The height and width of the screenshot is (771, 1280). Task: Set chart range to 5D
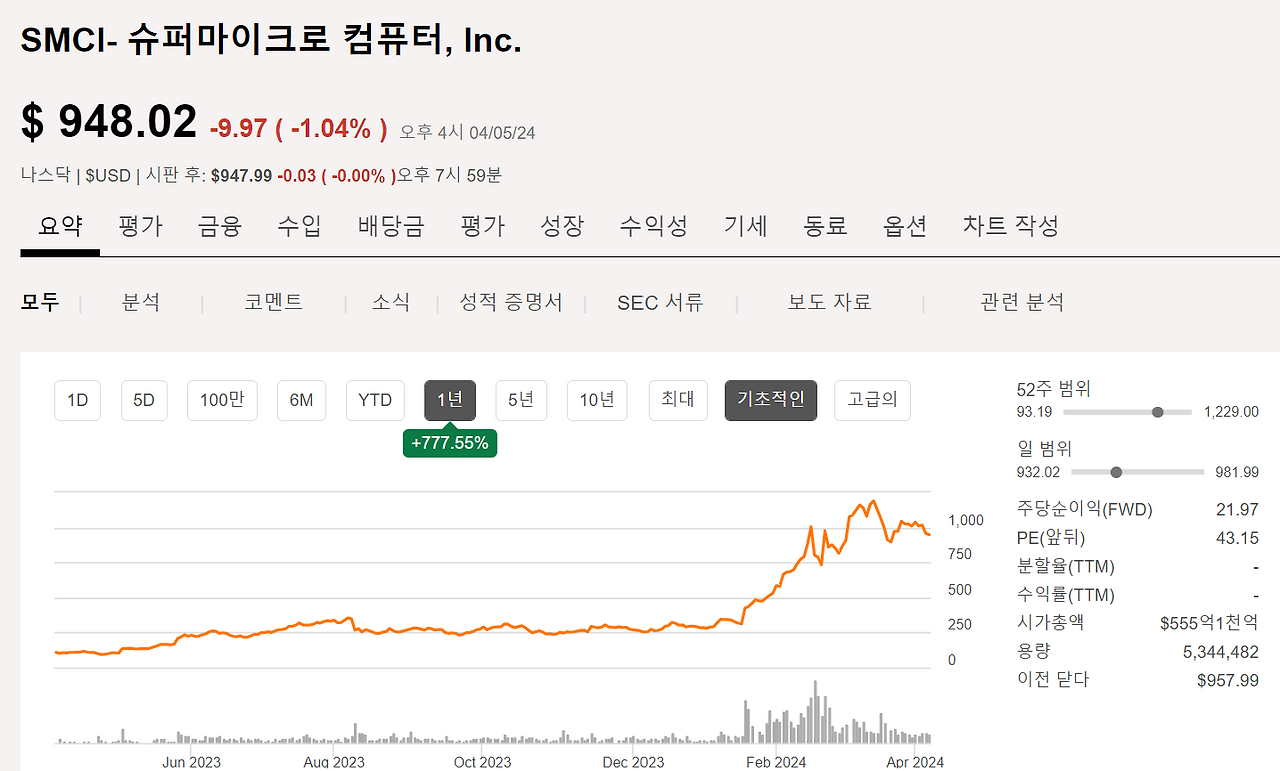(x=144, y=401)
